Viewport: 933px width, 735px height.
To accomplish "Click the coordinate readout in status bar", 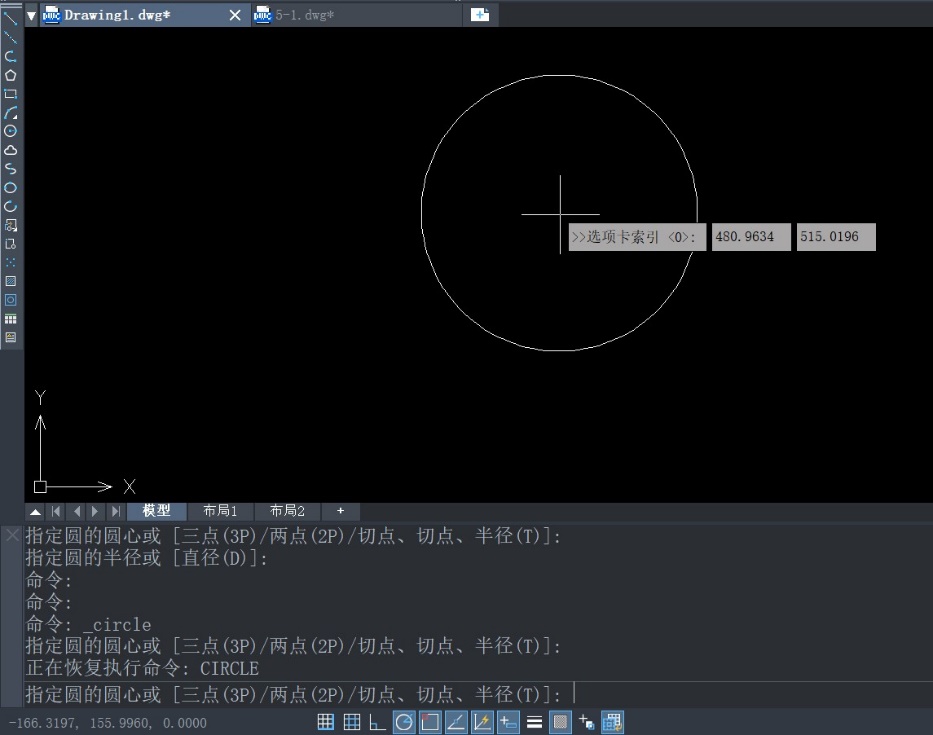I will 108,723.
